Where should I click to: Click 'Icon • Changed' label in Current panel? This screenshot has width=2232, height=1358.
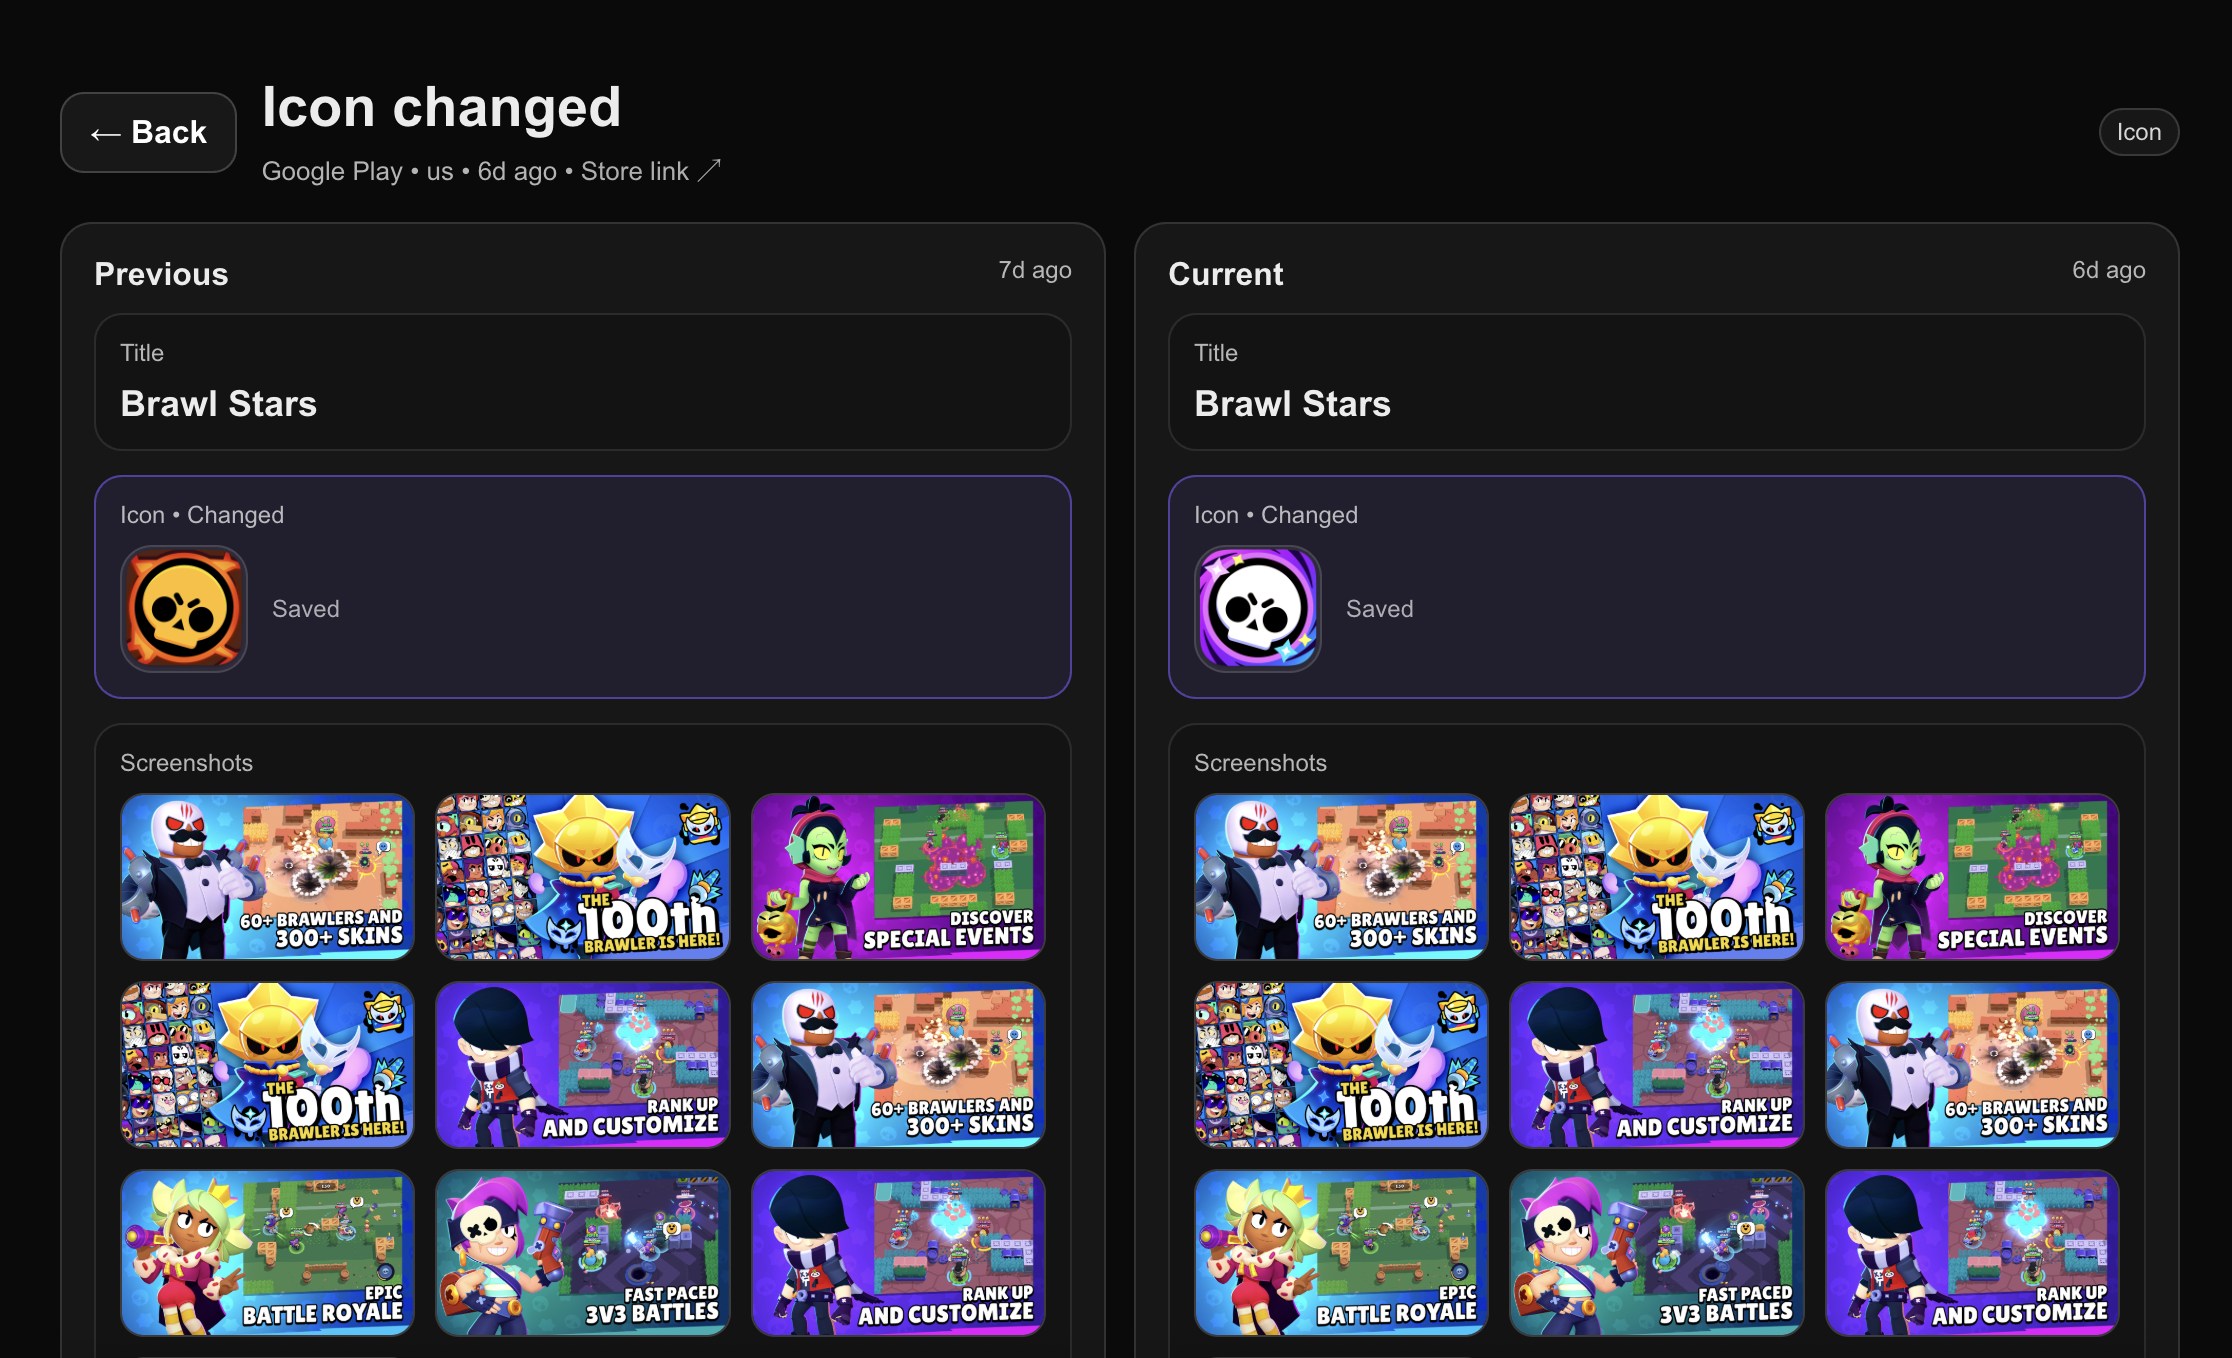[1276, 515]
